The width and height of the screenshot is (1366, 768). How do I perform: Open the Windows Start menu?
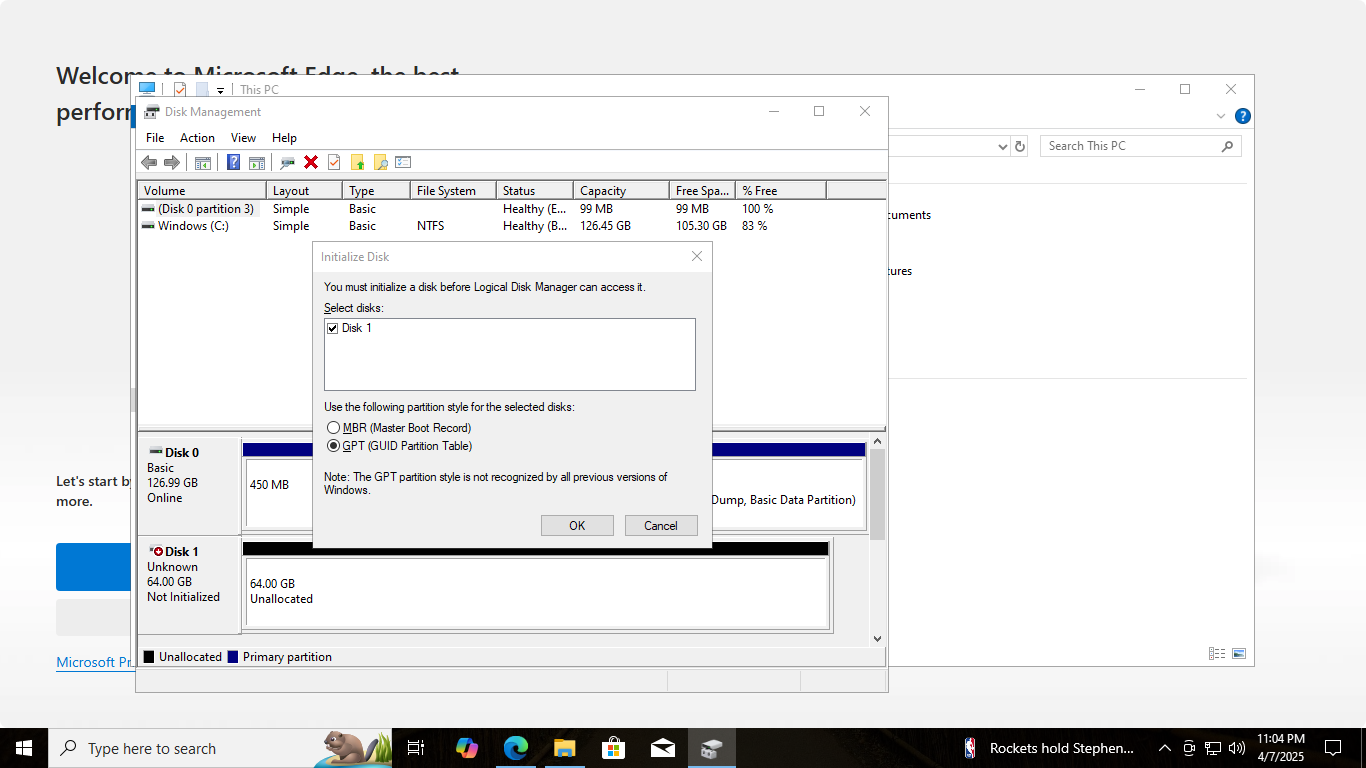pyautogui.click(x=24, y=748)
